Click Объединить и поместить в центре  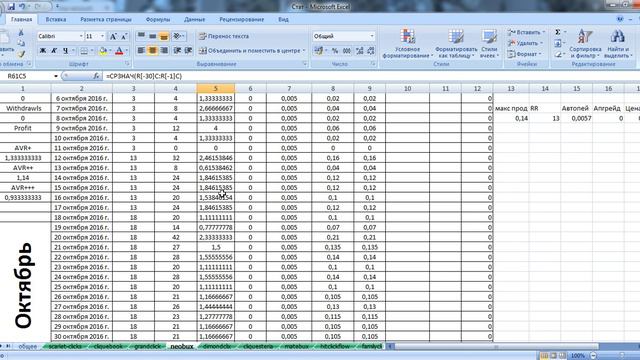[252, 51]
